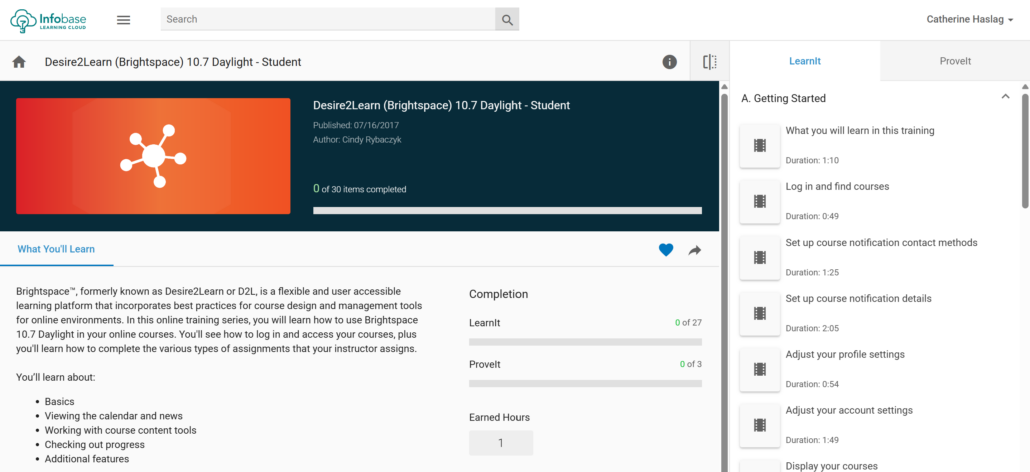Favorite the course with heart icon
This screenshot has width=1030, height=472.
click(x=666, y=249)
